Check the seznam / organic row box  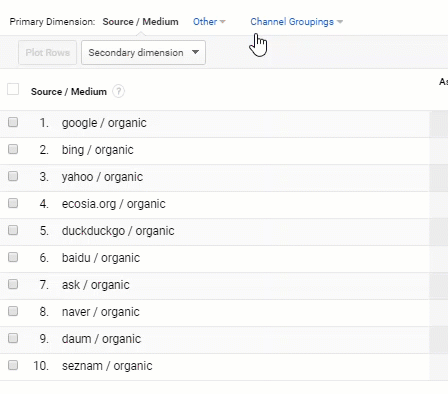13,365
